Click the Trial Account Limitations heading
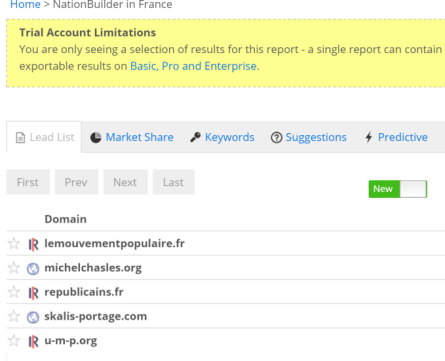Image resolution: width=445 pixels, height=361 pixels. [88, 33]
